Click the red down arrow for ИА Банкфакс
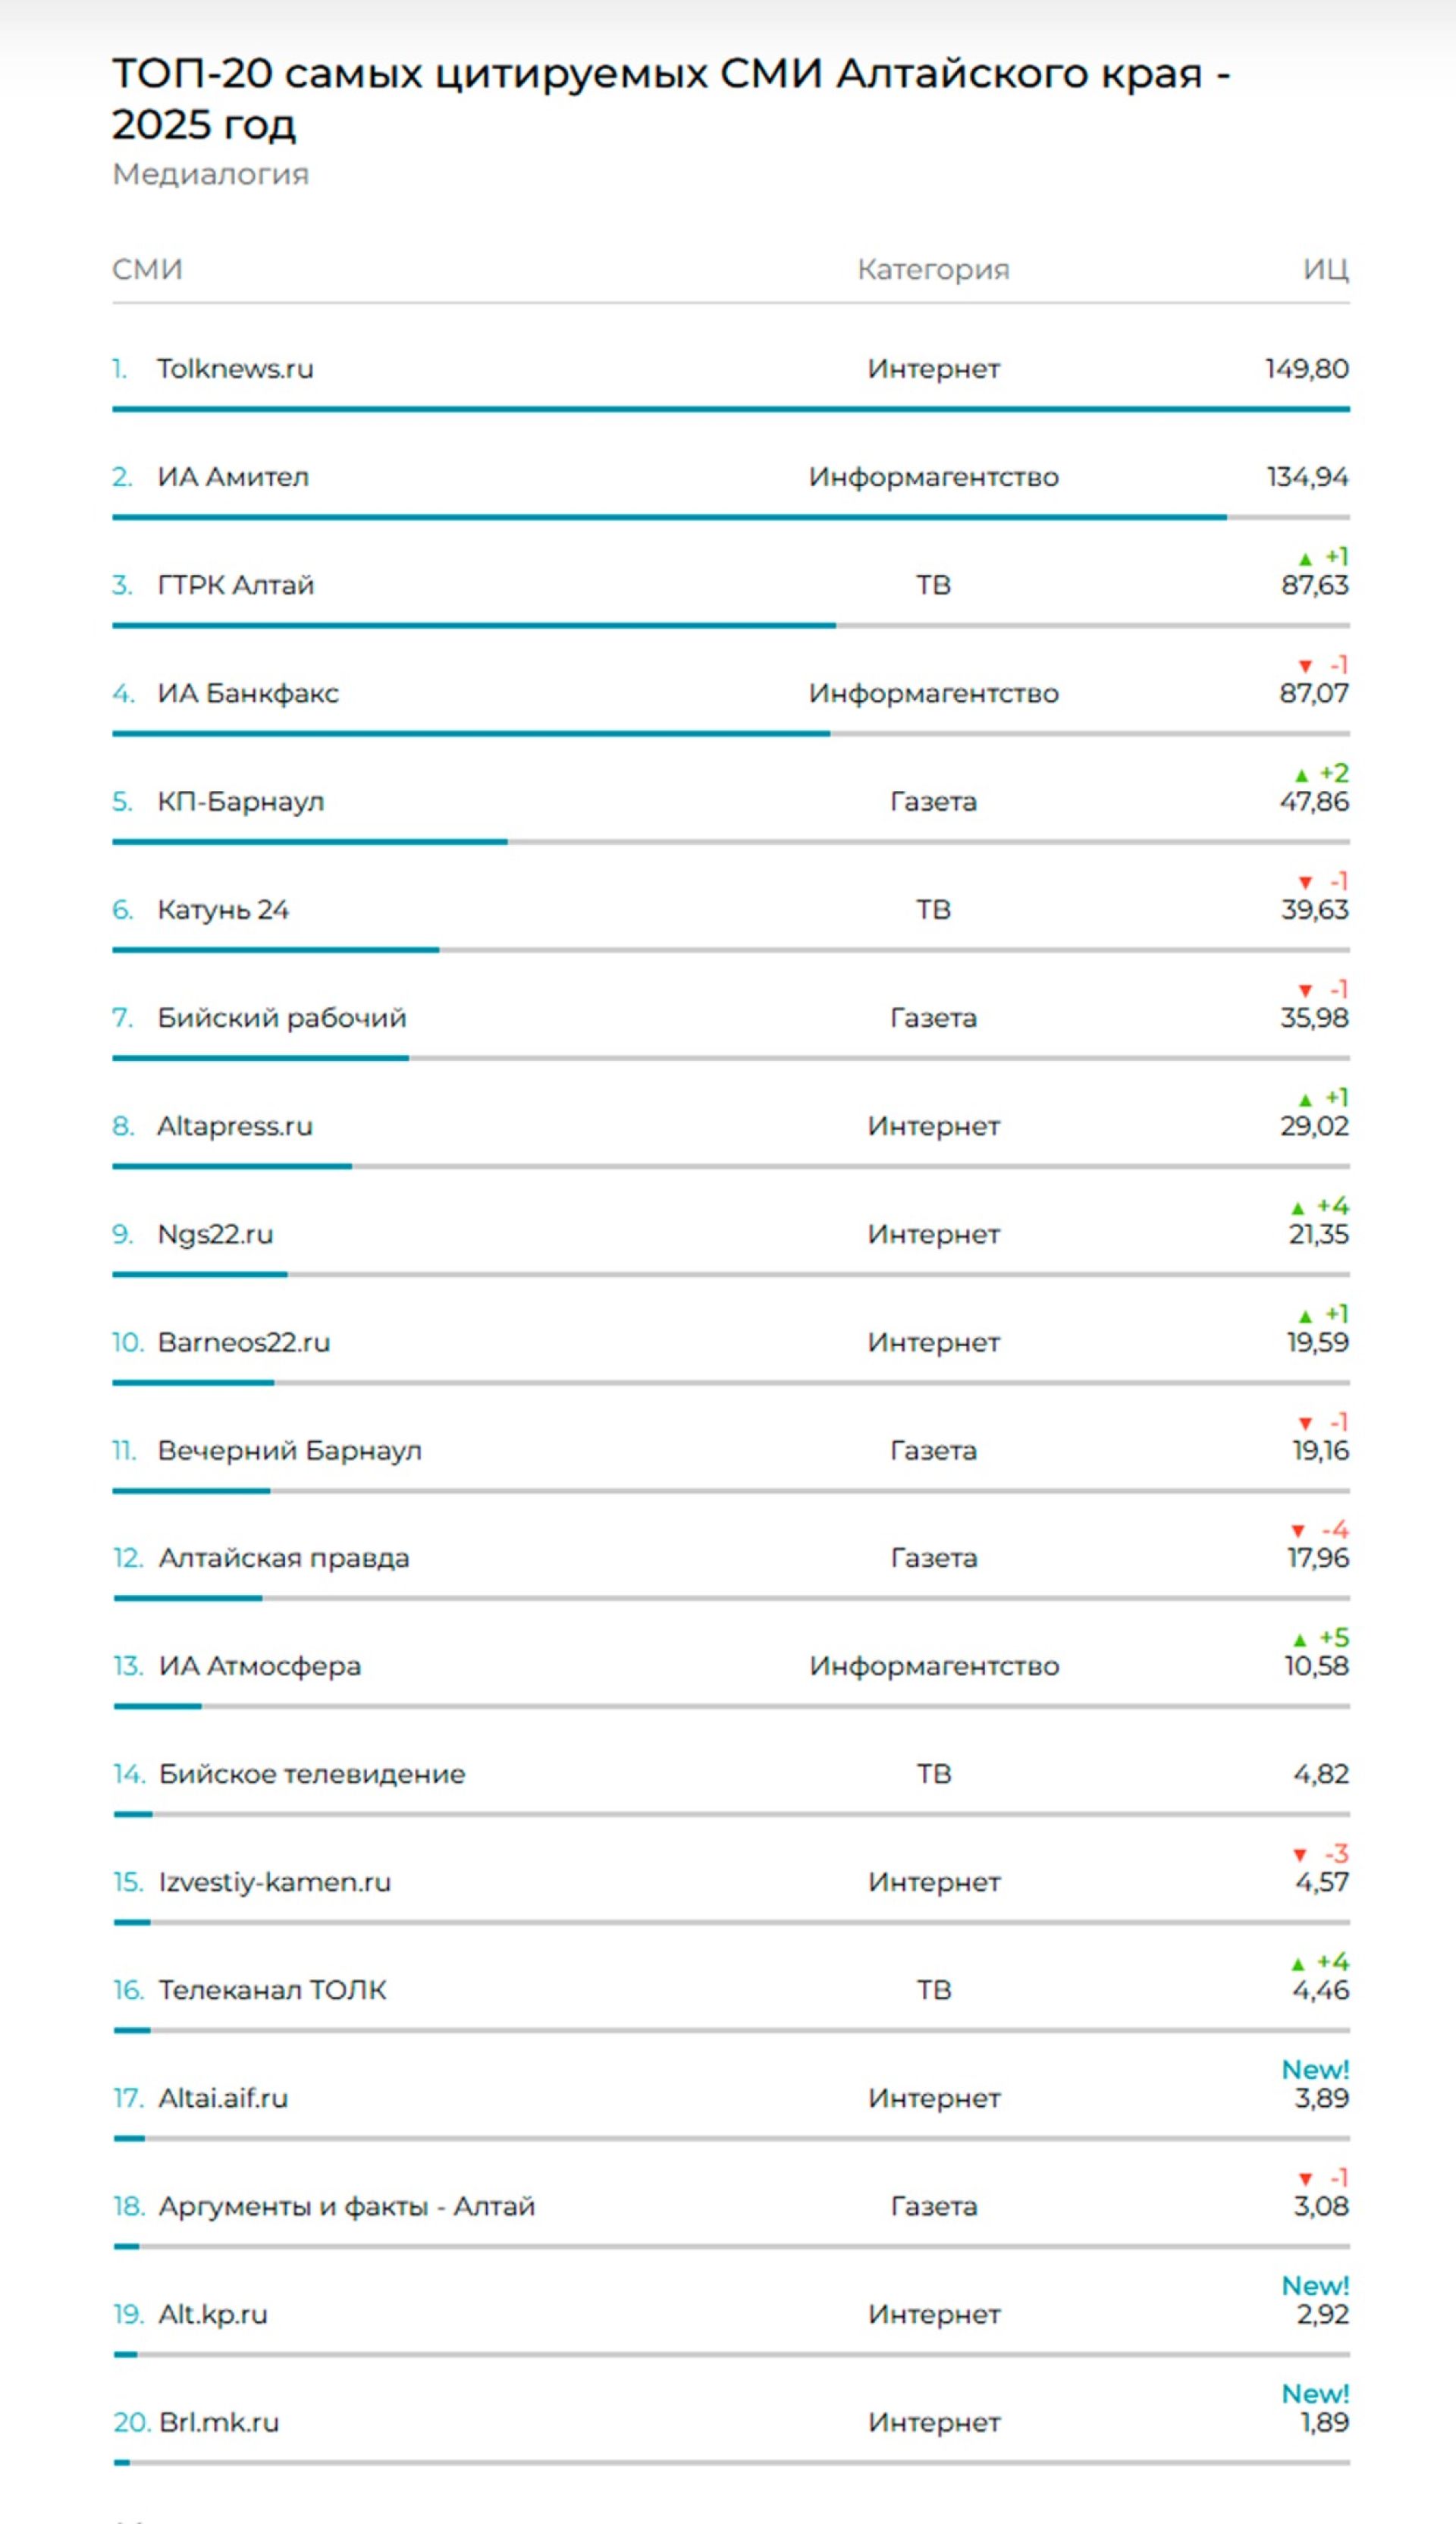Image resolution: width=1456 pixels, height=2524 pixels. click(x=1305, y=666)
